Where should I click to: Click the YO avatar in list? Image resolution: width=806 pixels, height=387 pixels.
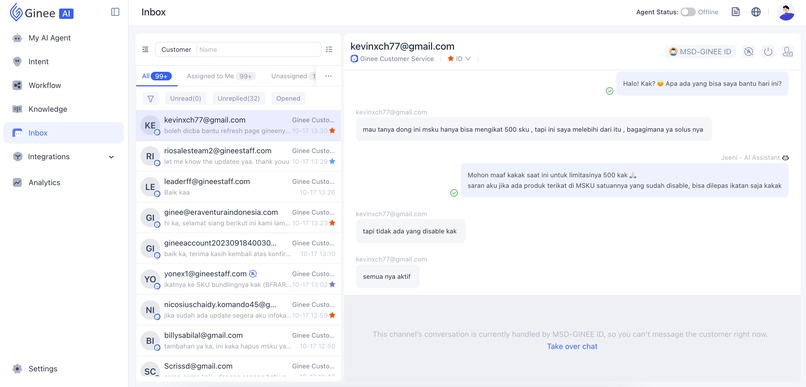point(150,279)
